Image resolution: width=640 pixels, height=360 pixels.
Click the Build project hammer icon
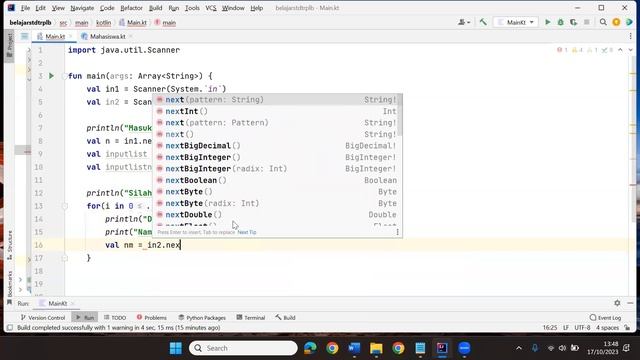[483, 22]
